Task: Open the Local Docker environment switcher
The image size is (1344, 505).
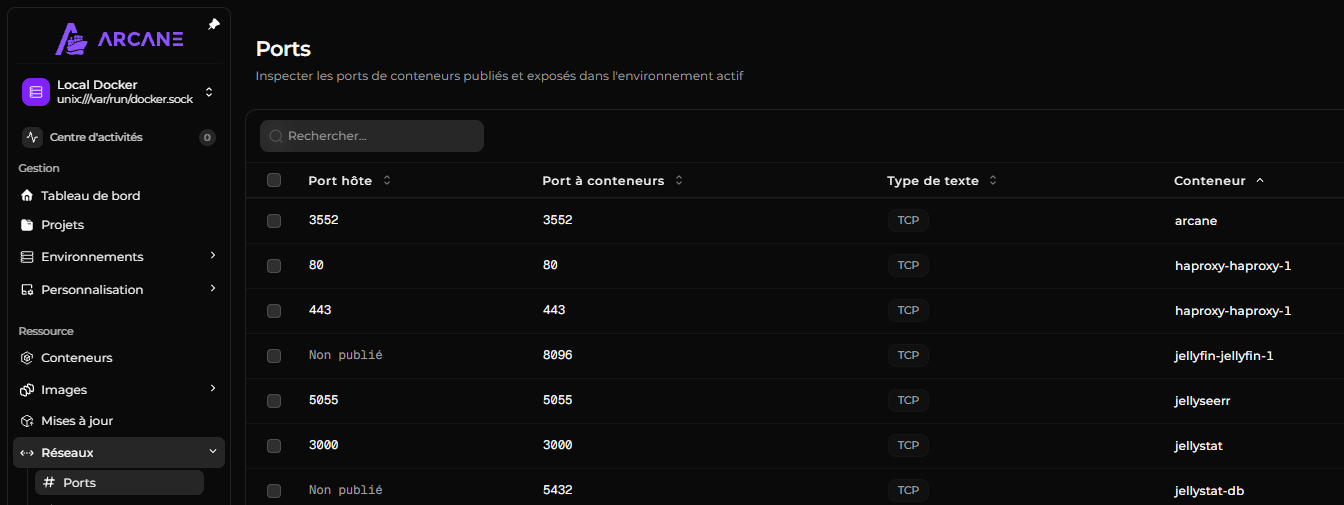Action: pos(119,92)
